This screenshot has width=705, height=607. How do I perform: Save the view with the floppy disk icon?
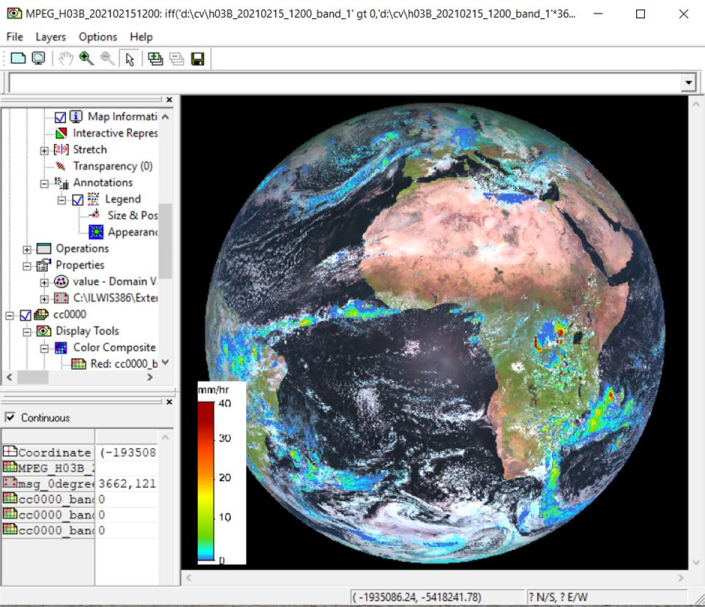tap(197, 59)
